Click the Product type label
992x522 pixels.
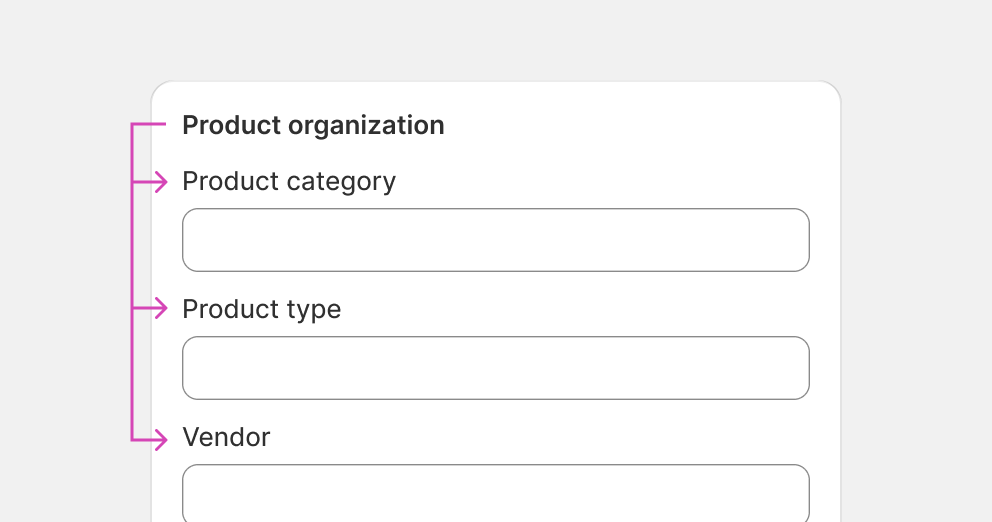click(x=262, y=309)
